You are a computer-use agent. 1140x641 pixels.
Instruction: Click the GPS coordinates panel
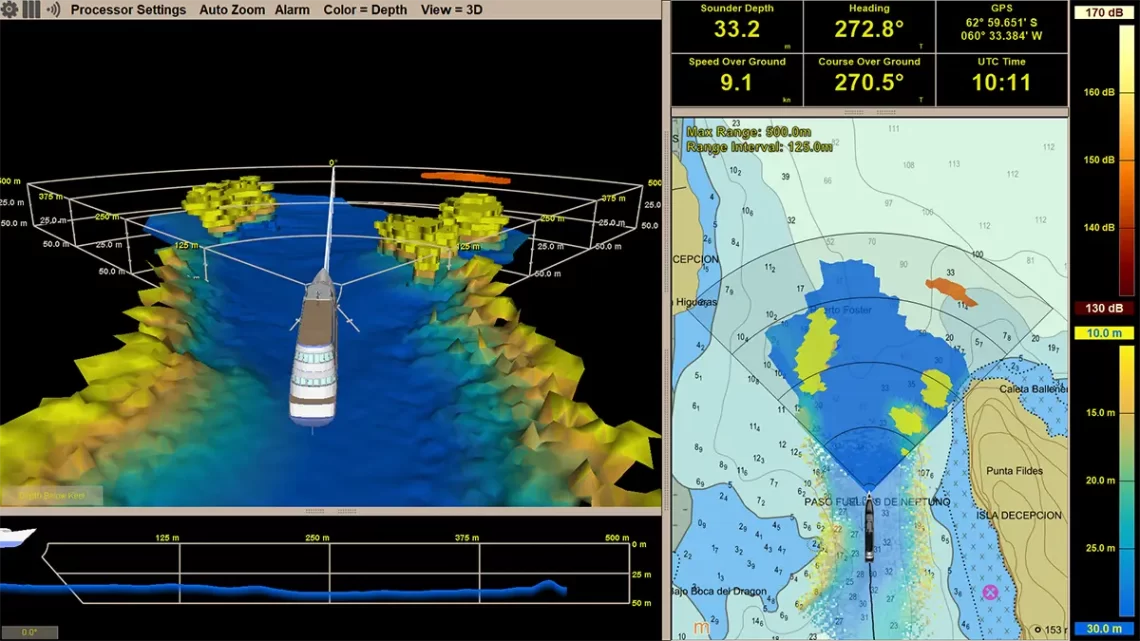[1001, 26]
